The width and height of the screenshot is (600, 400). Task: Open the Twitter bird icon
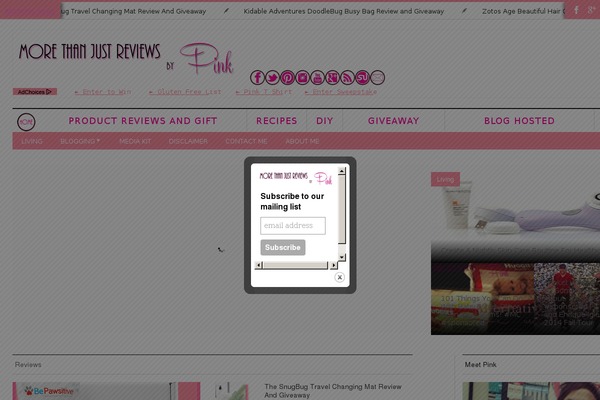tap(272, 77)
